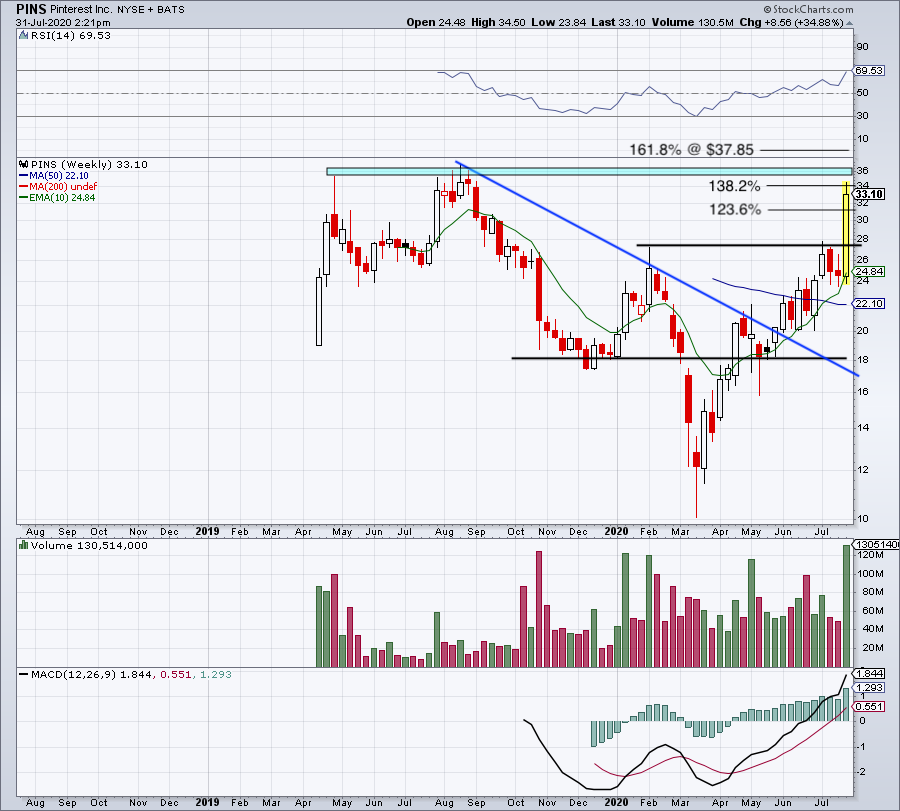Click the 69.53 RSI value tag
Viewport: 900px width, 811px height.
point(870,70)
